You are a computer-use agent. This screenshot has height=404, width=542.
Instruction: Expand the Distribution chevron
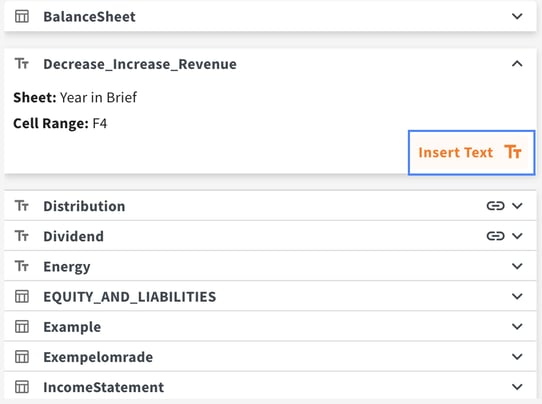517,206
